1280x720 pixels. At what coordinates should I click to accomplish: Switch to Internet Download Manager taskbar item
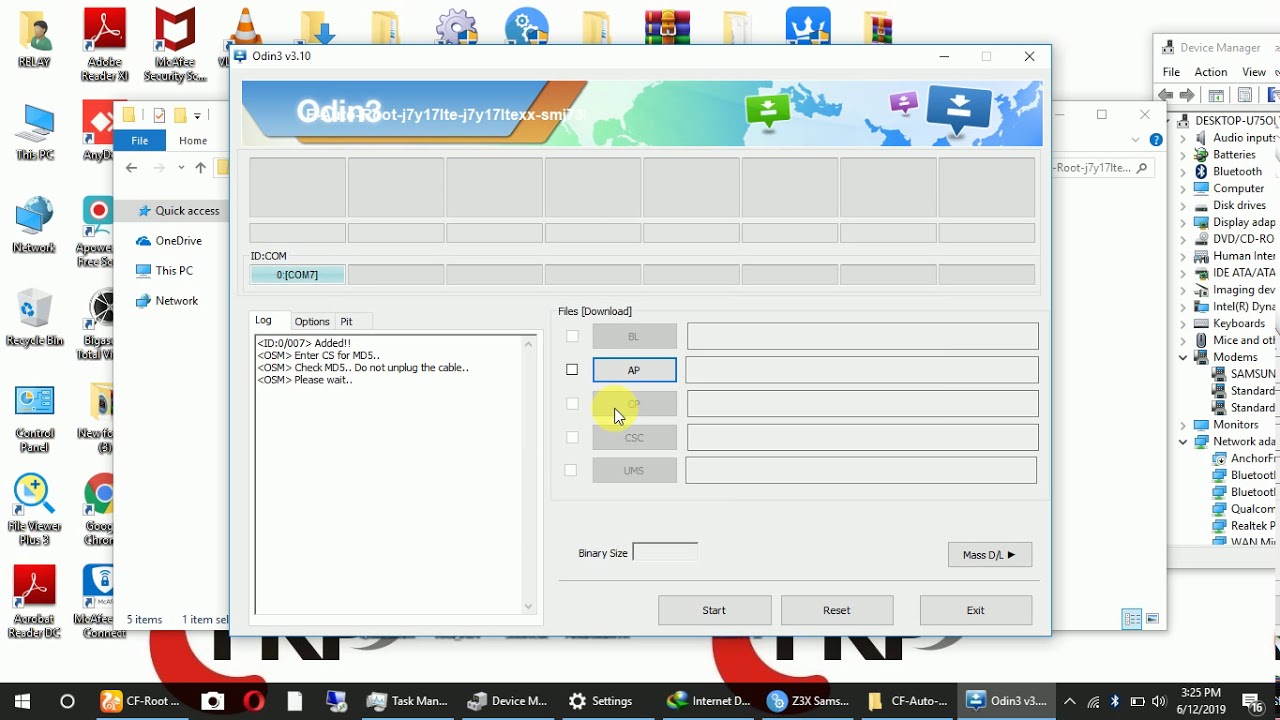708,701
